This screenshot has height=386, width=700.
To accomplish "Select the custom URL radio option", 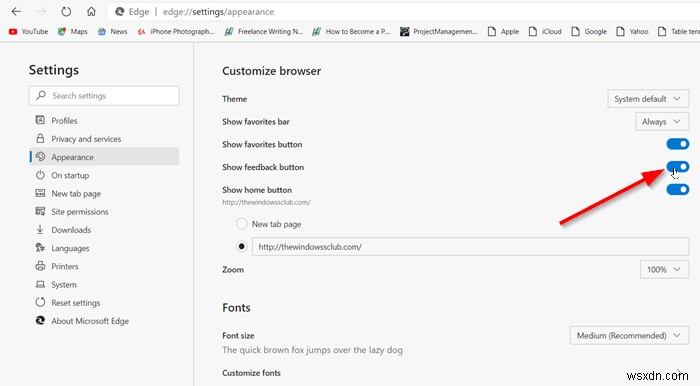I will click(x=242, y=246).
